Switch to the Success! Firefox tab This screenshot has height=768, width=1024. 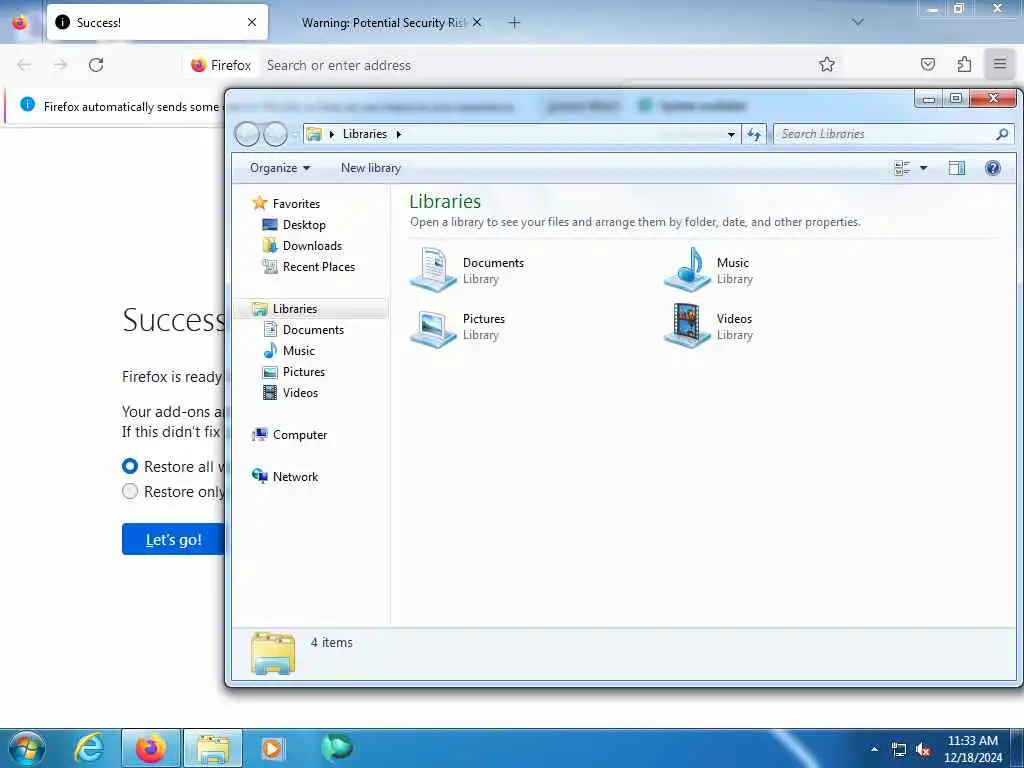coord(157,22)
